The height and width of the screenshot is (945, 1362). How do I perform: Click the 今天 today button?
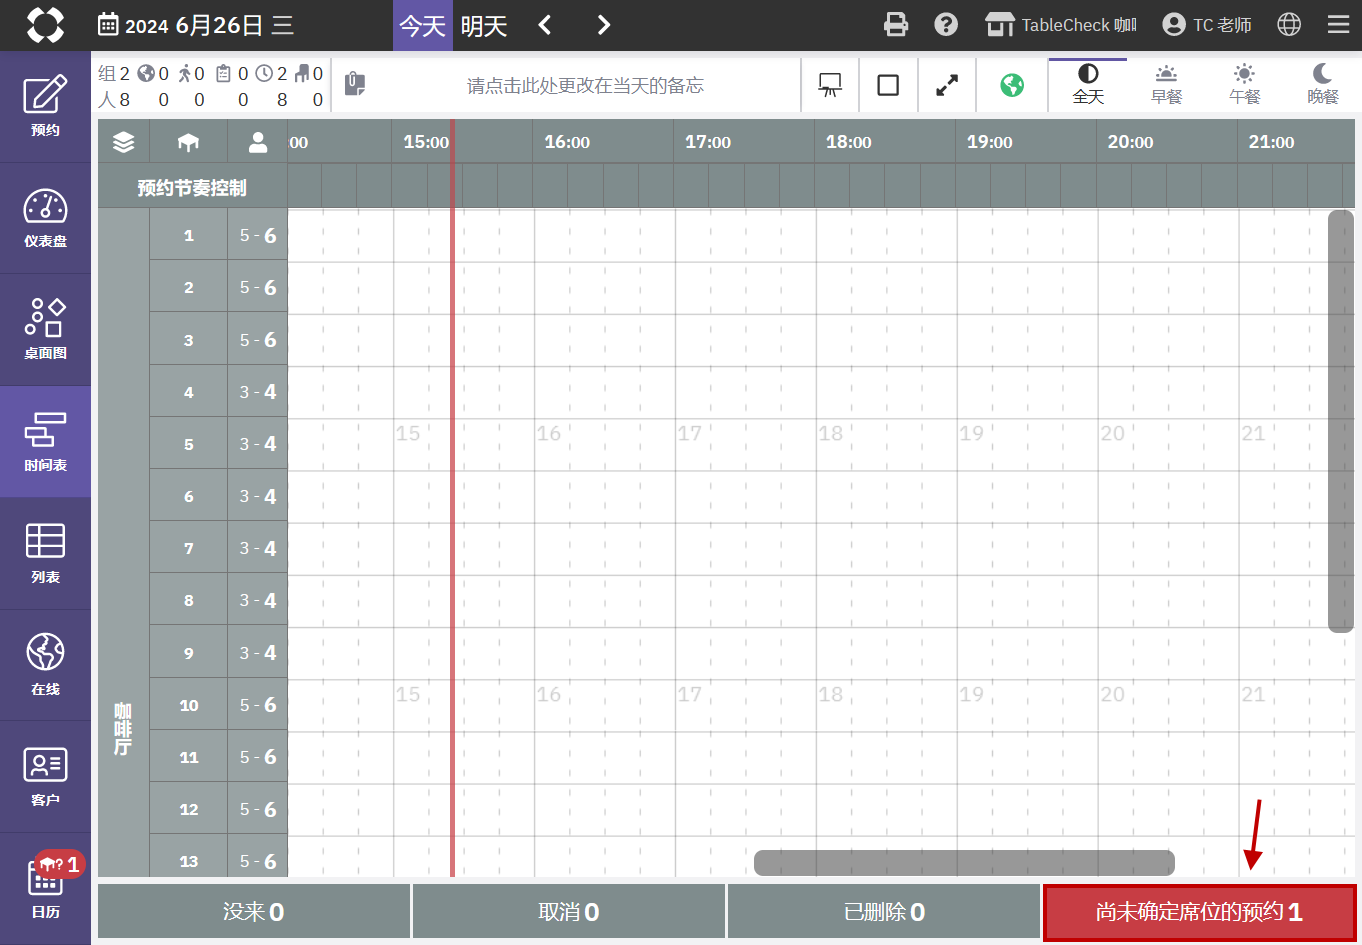pos(422,25)
